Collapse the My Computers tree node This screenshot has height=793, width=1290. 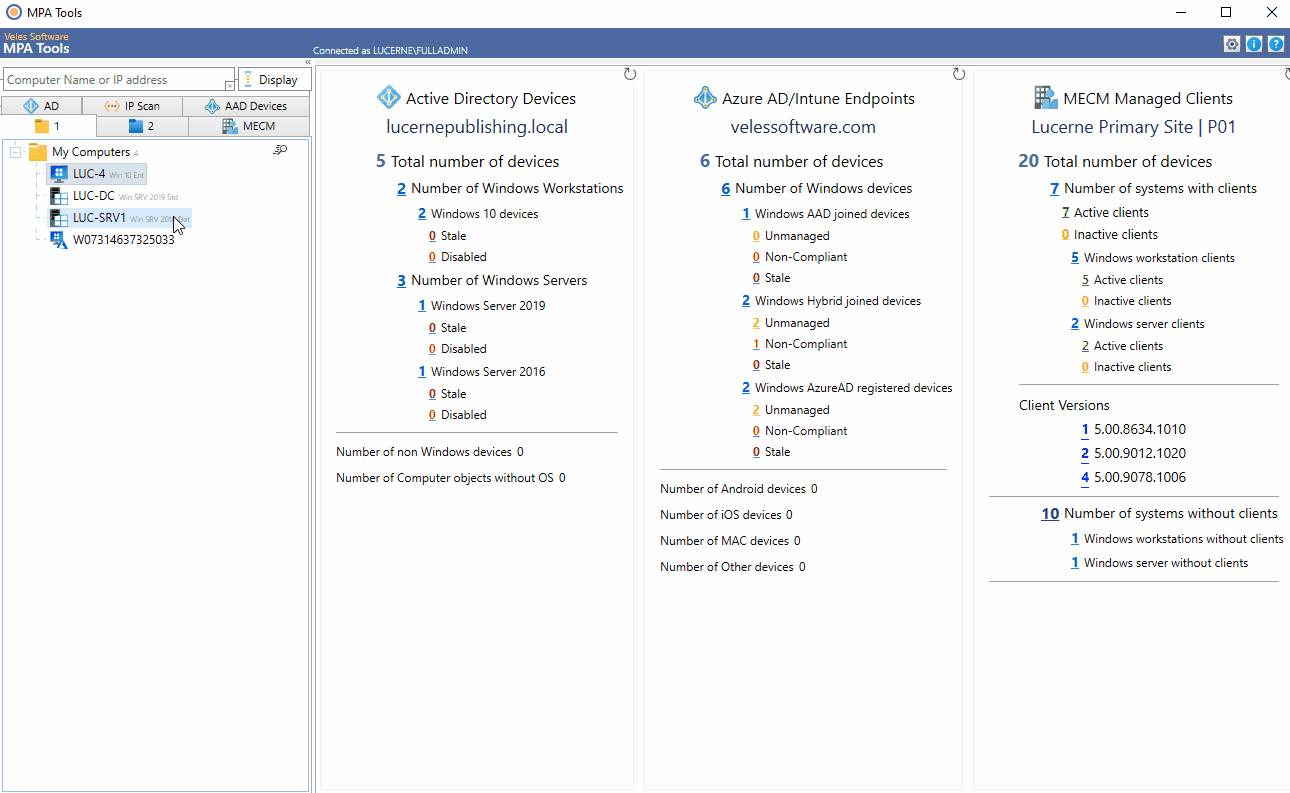(x=16, y=151)
